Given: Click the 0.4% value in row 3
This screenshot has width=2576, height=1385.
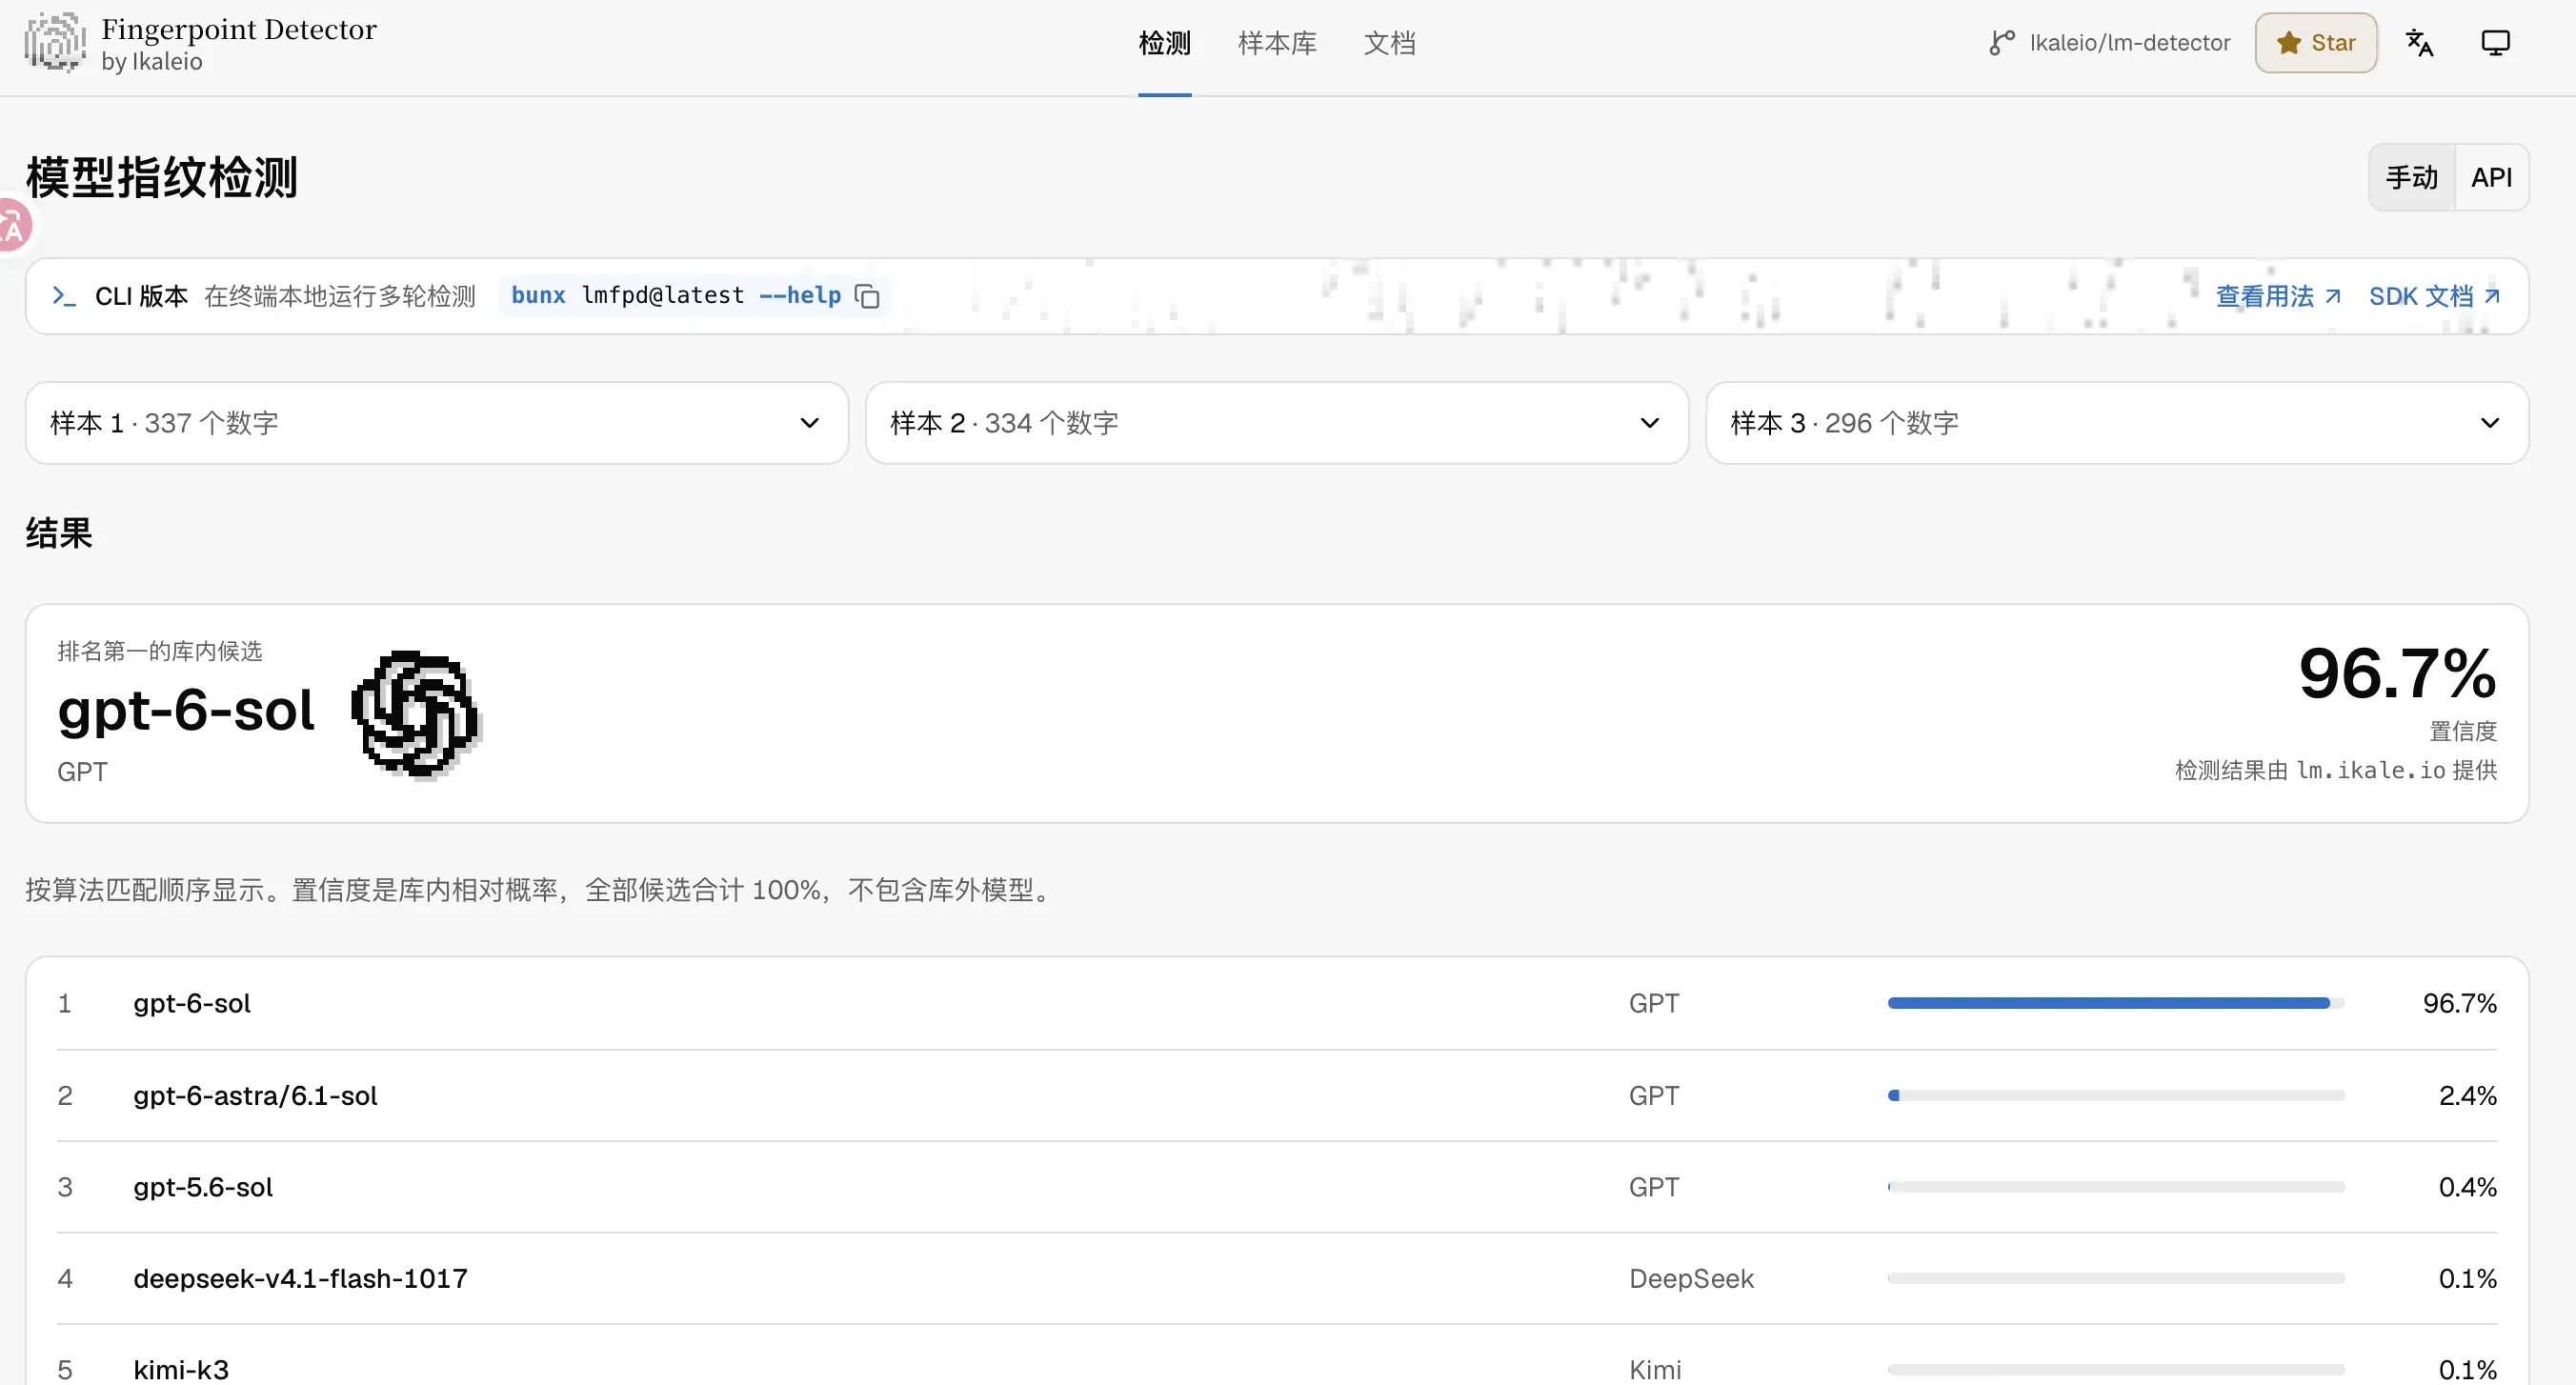Looking at the screenshot, I should [2467, 1187].
